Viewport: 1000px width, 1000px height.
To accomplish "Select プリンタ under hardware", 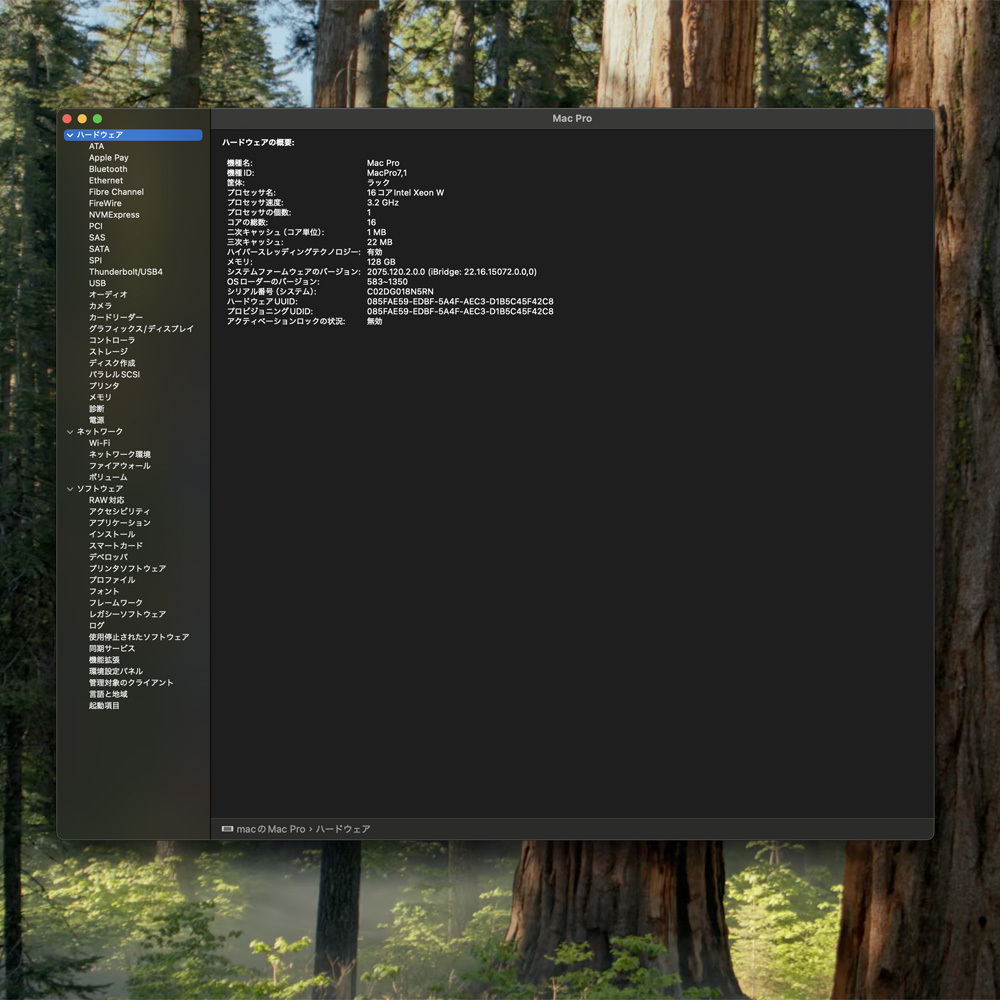I will [104, 386].
